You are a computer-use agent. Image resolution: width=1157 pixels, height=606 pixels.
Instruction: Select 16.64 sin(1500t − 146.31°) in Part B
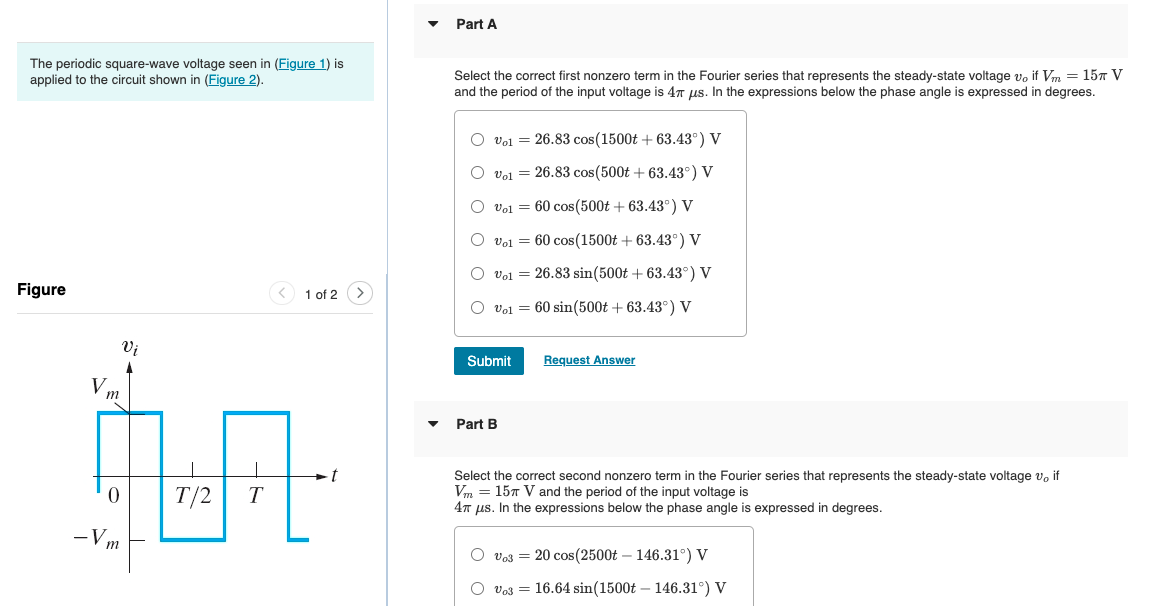click(477, 588)
